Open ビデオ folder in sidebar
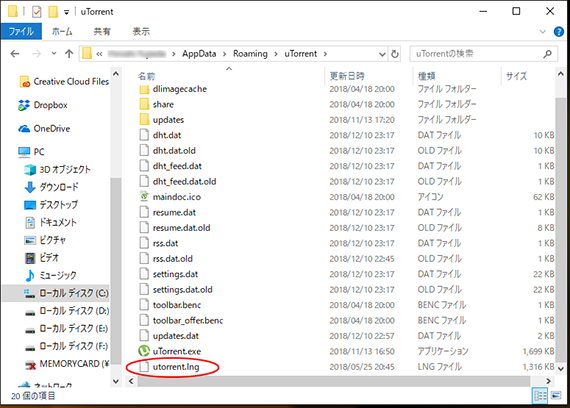570x408 pixels. click(x=41, y=258)
